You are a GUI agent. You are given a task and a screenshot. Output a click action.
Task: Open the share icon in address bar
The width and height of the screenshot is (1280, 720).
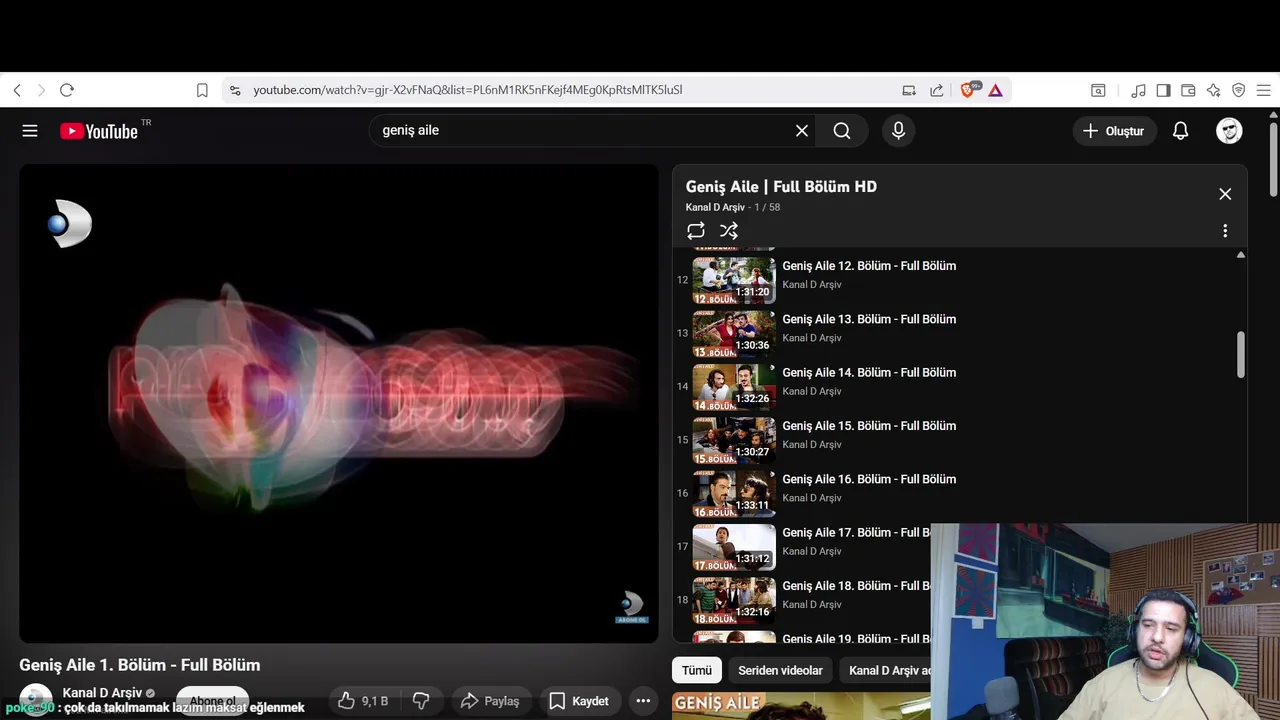(x=936, y=90)
